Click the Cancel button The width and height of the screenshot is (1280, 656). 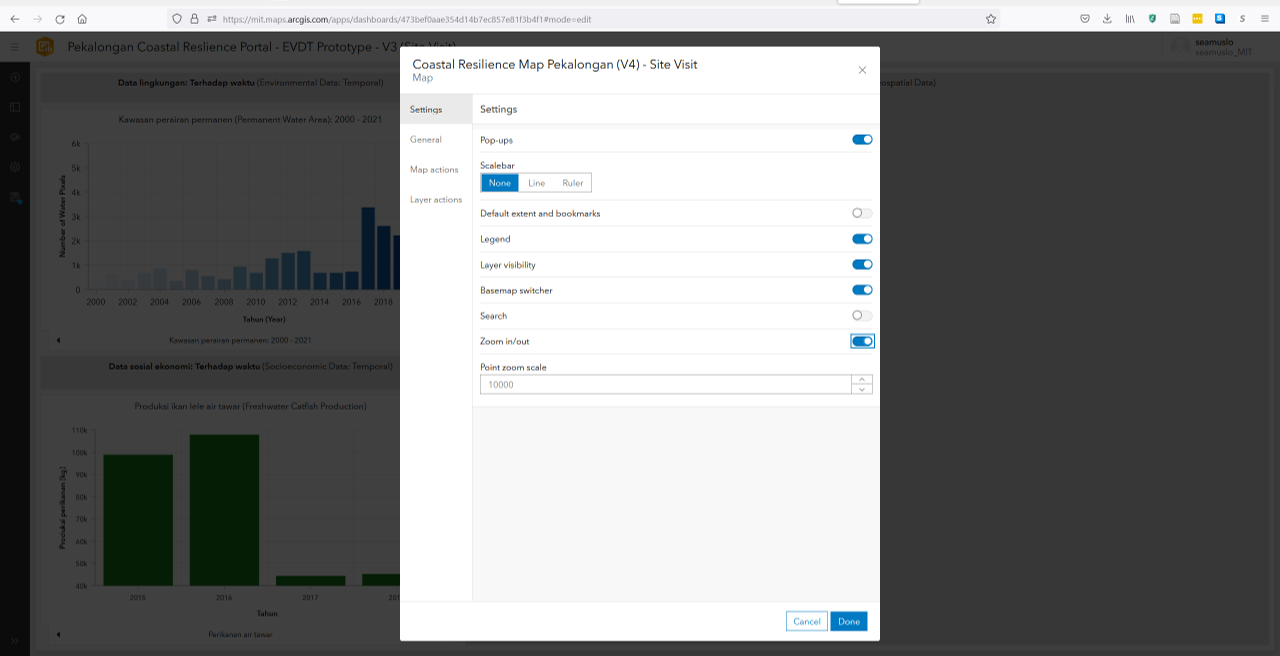[x=806, y=621]
